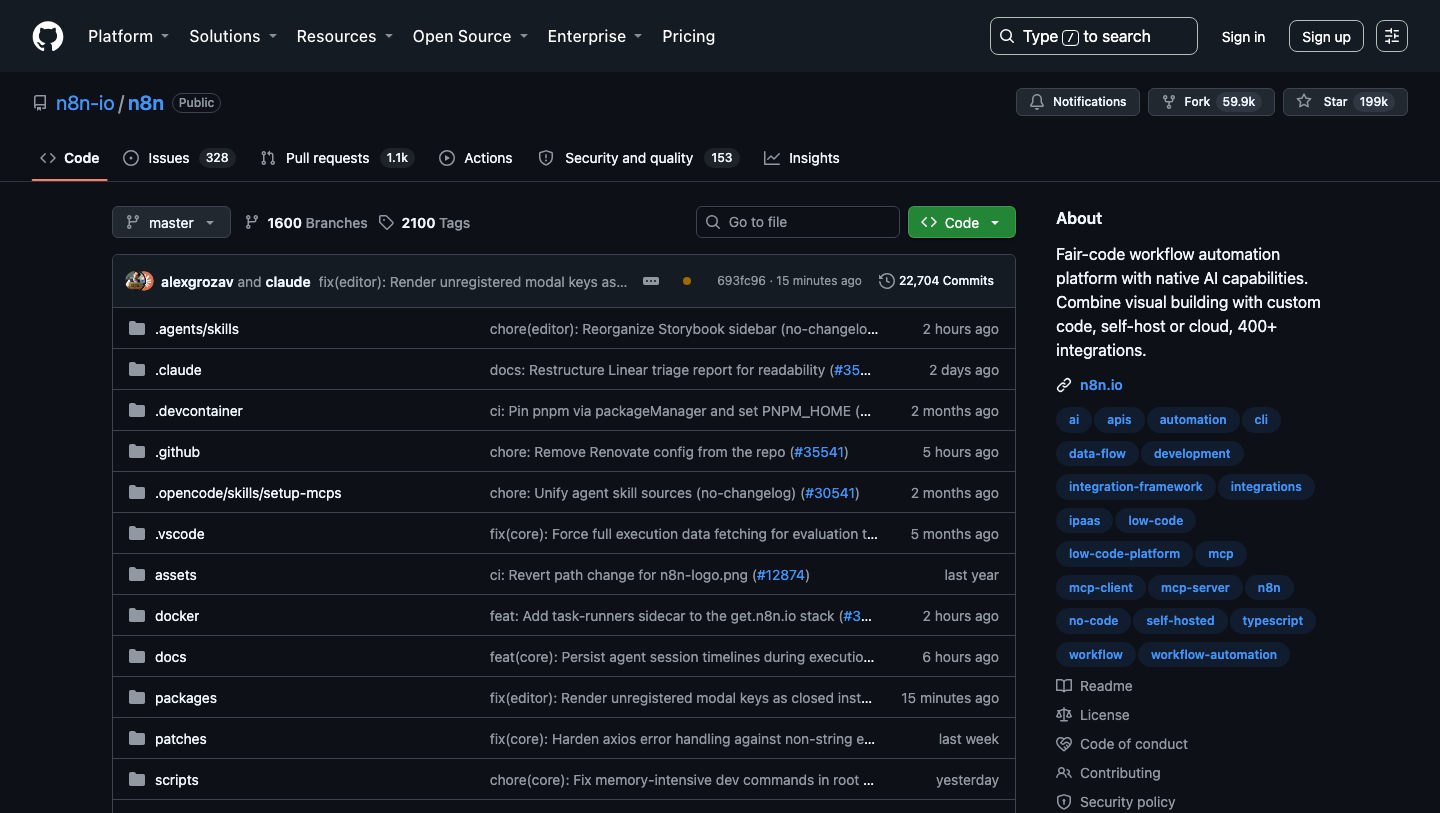Click the Type / to search field
Screen dimensions: 1440x813
1094,36
